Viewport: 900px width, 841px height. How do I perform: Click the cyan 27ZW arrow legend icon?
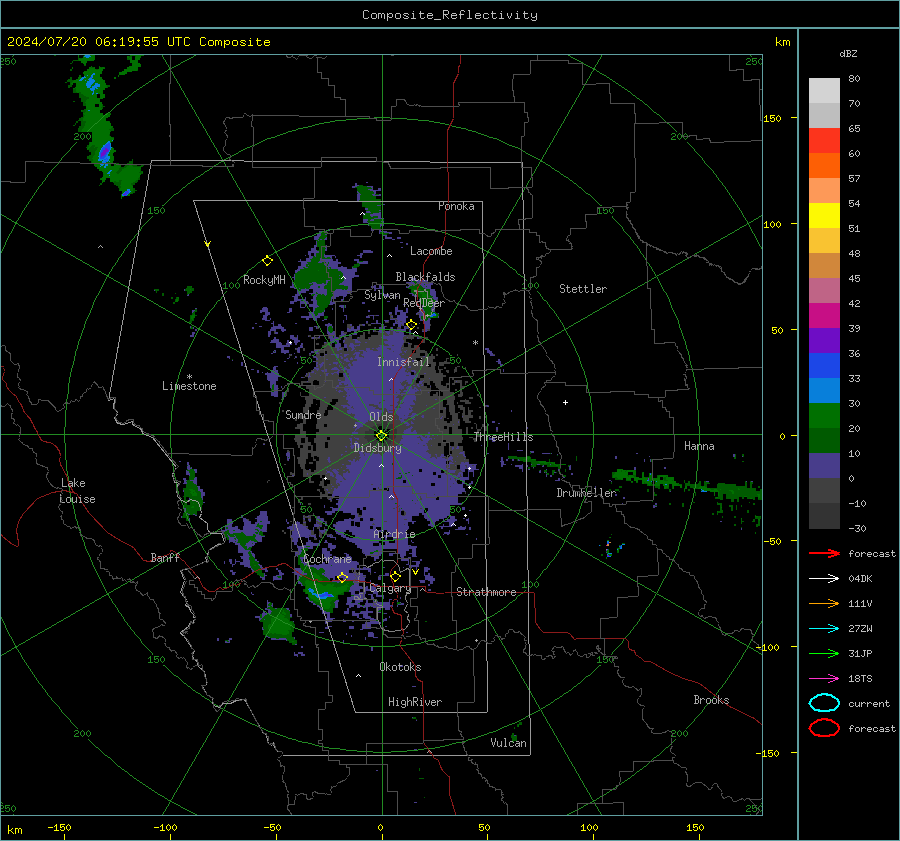pos(824,629)
